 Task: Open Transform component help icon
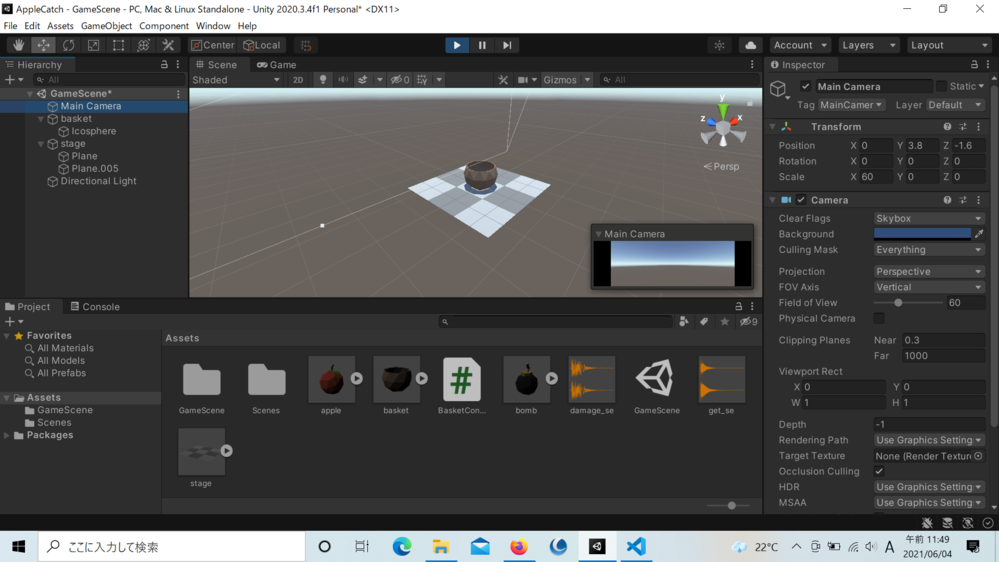coord(947,127)
